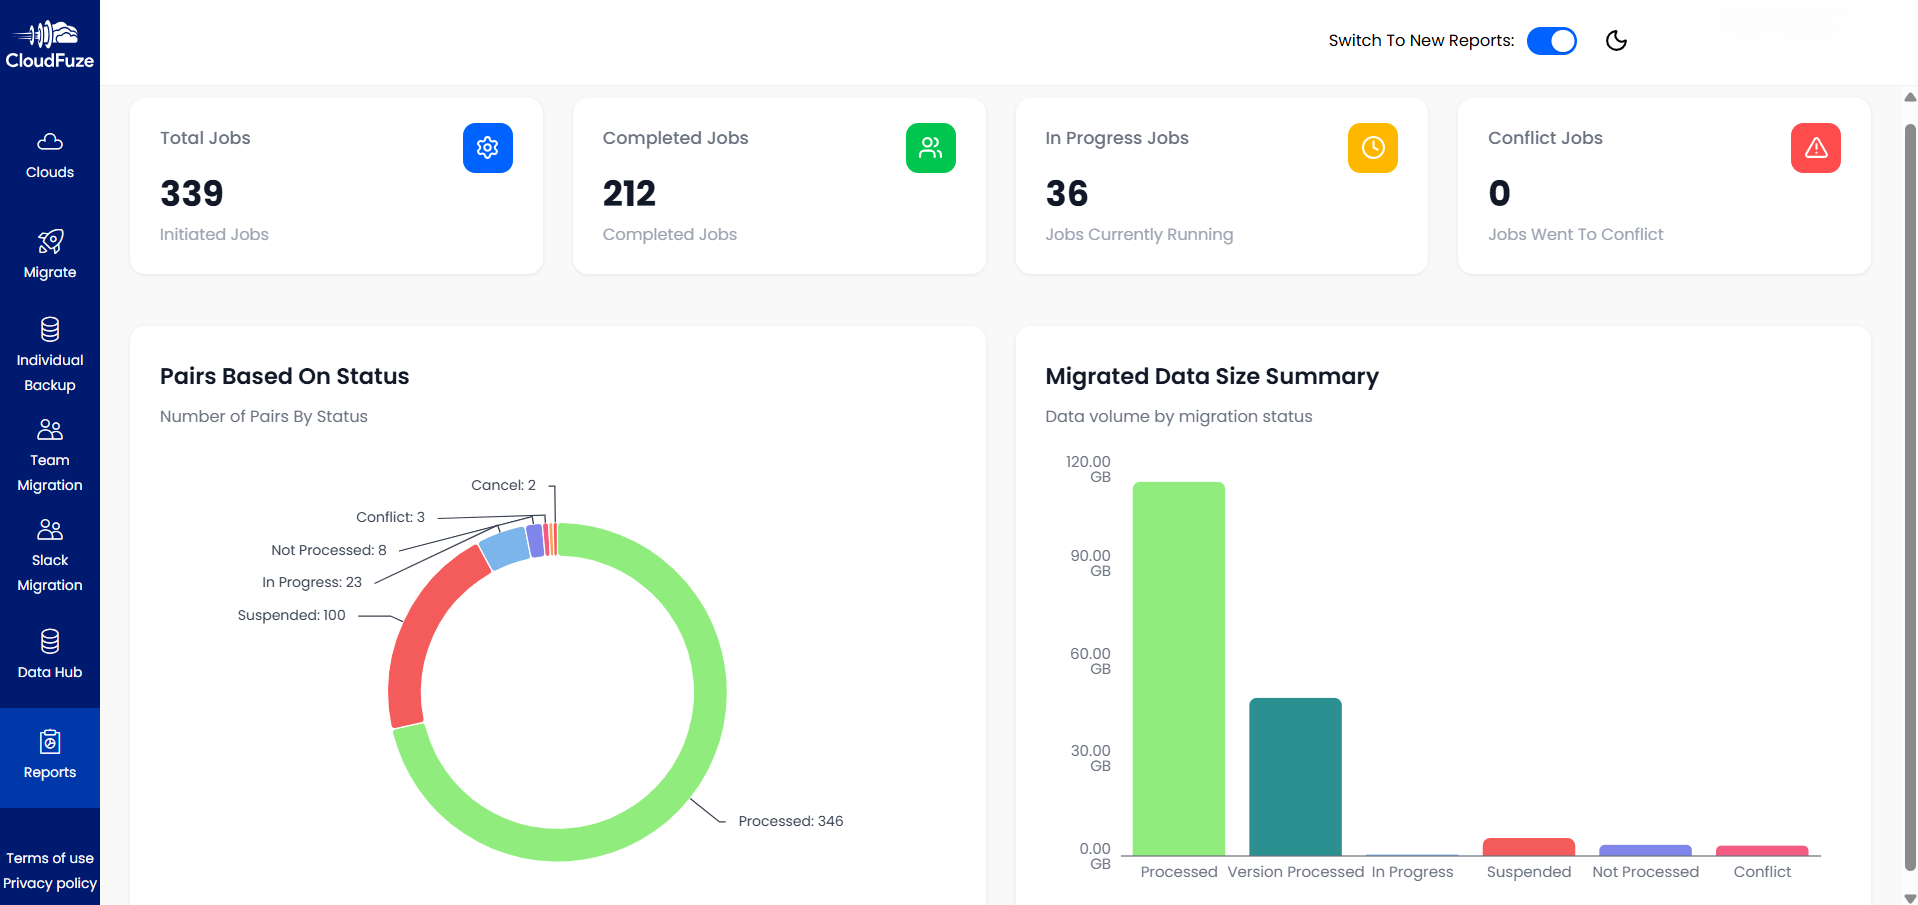Select the Individual Backup menu label
The height and width of the screenshot is (905, 1918).
coord(50,372)
